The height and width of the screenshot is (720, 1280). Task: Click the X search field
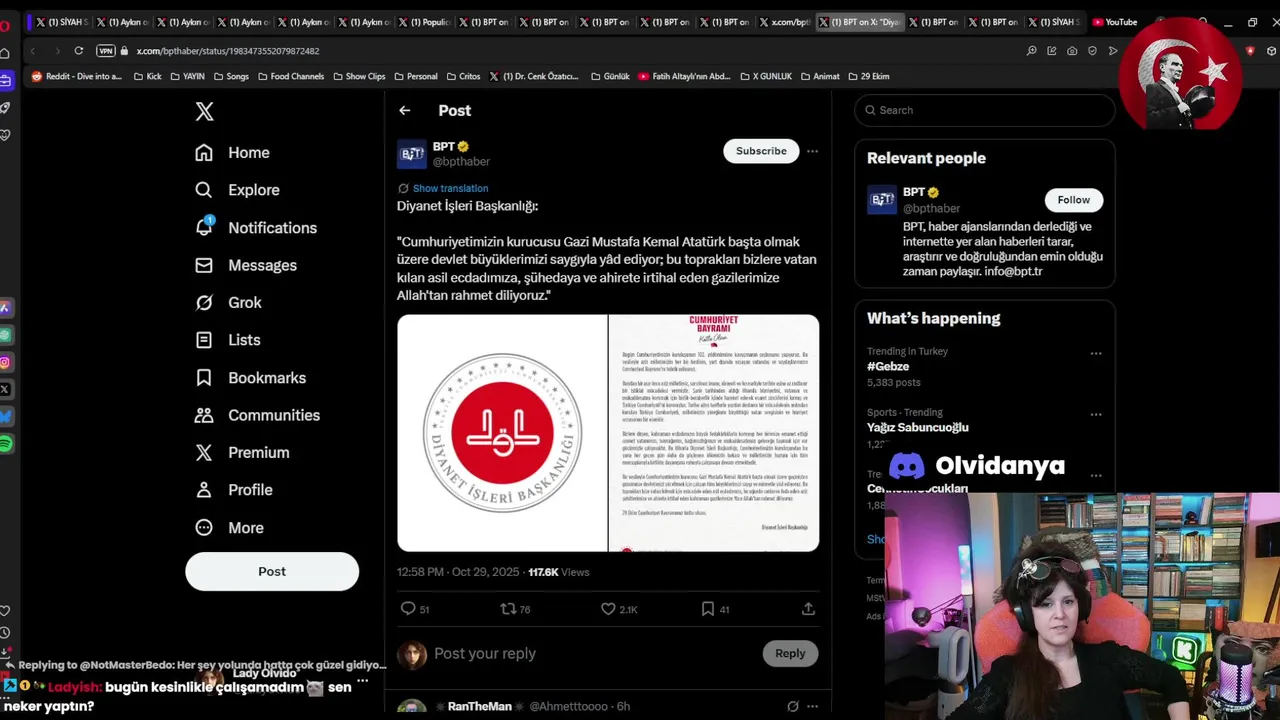point(985,110)
